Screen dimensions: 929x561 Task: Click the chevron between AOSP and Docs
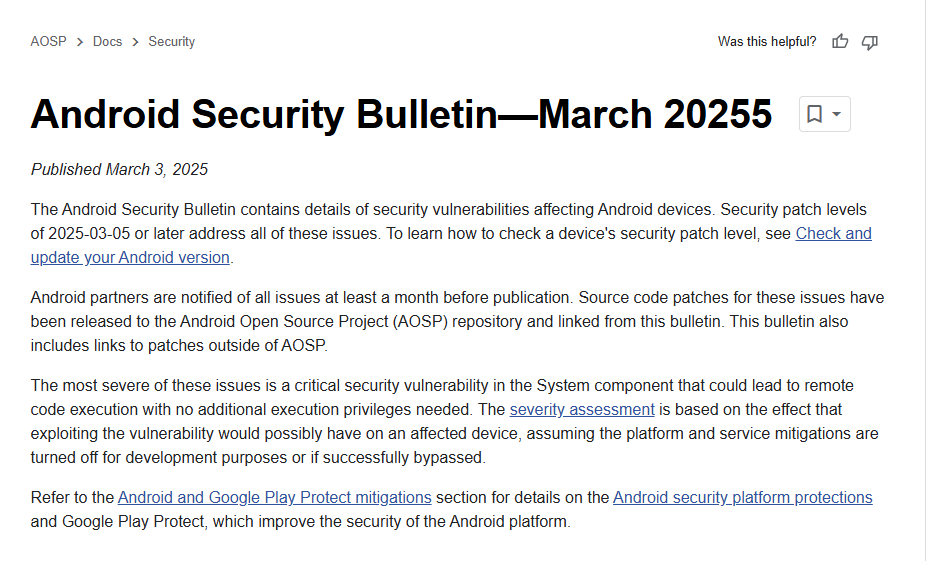pos(79,42)
